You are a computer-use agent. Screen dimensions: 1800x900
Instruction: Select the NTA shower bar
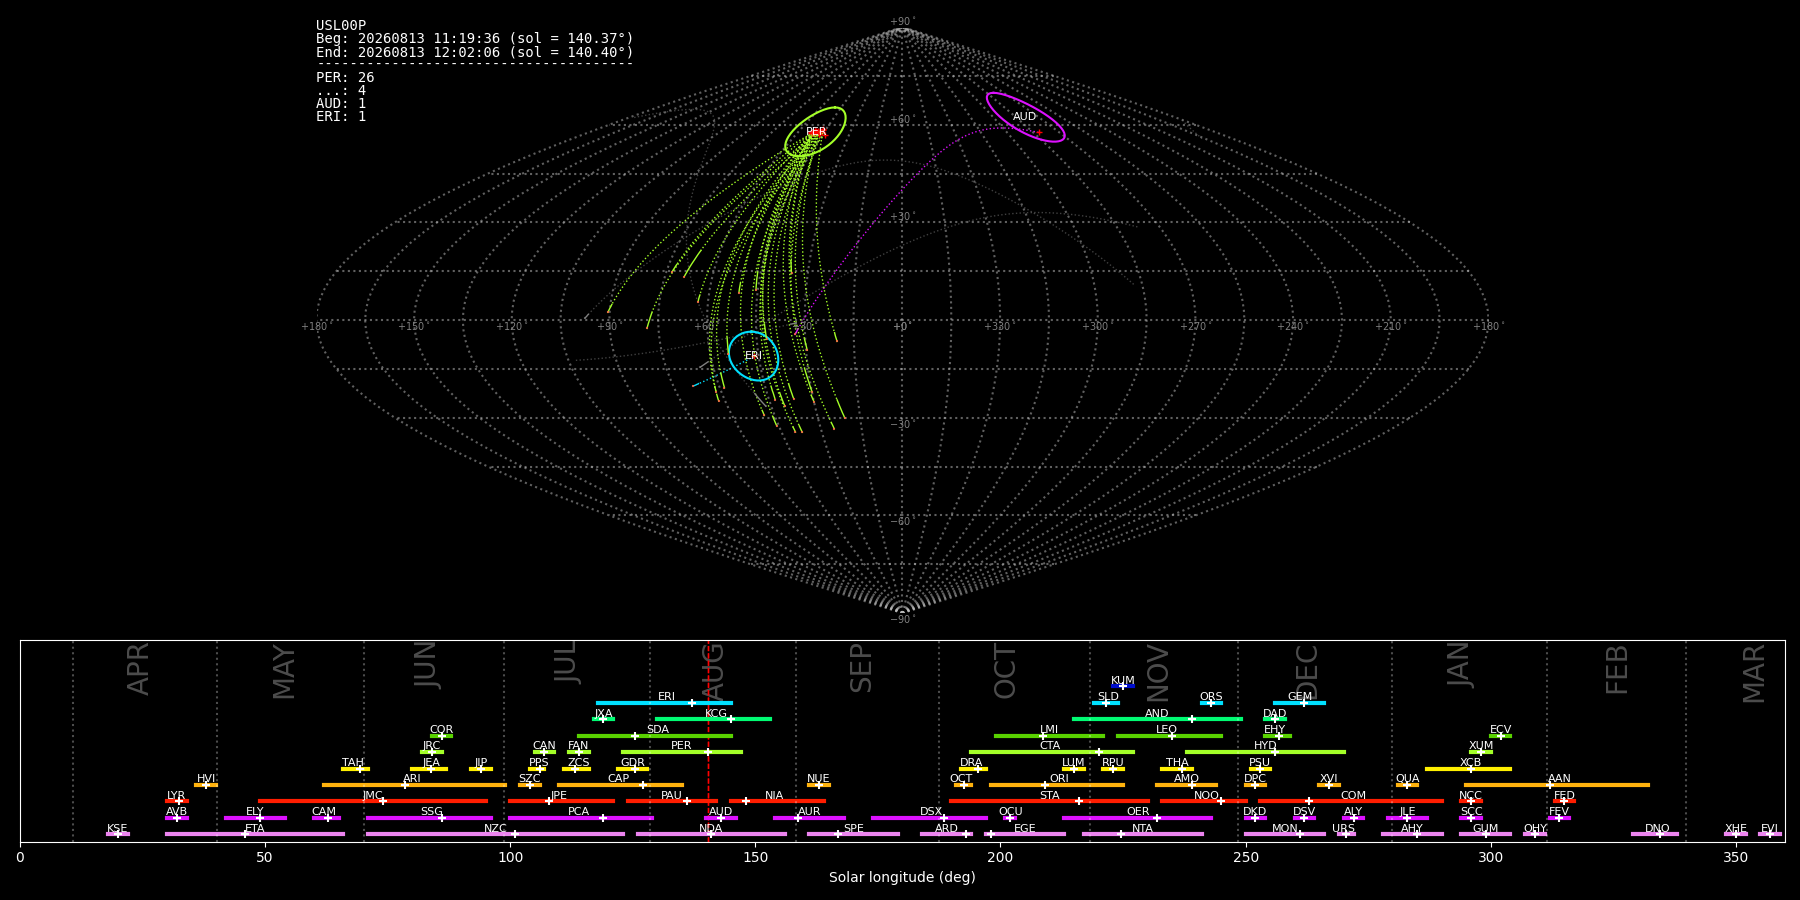(x=1143, y=834)
